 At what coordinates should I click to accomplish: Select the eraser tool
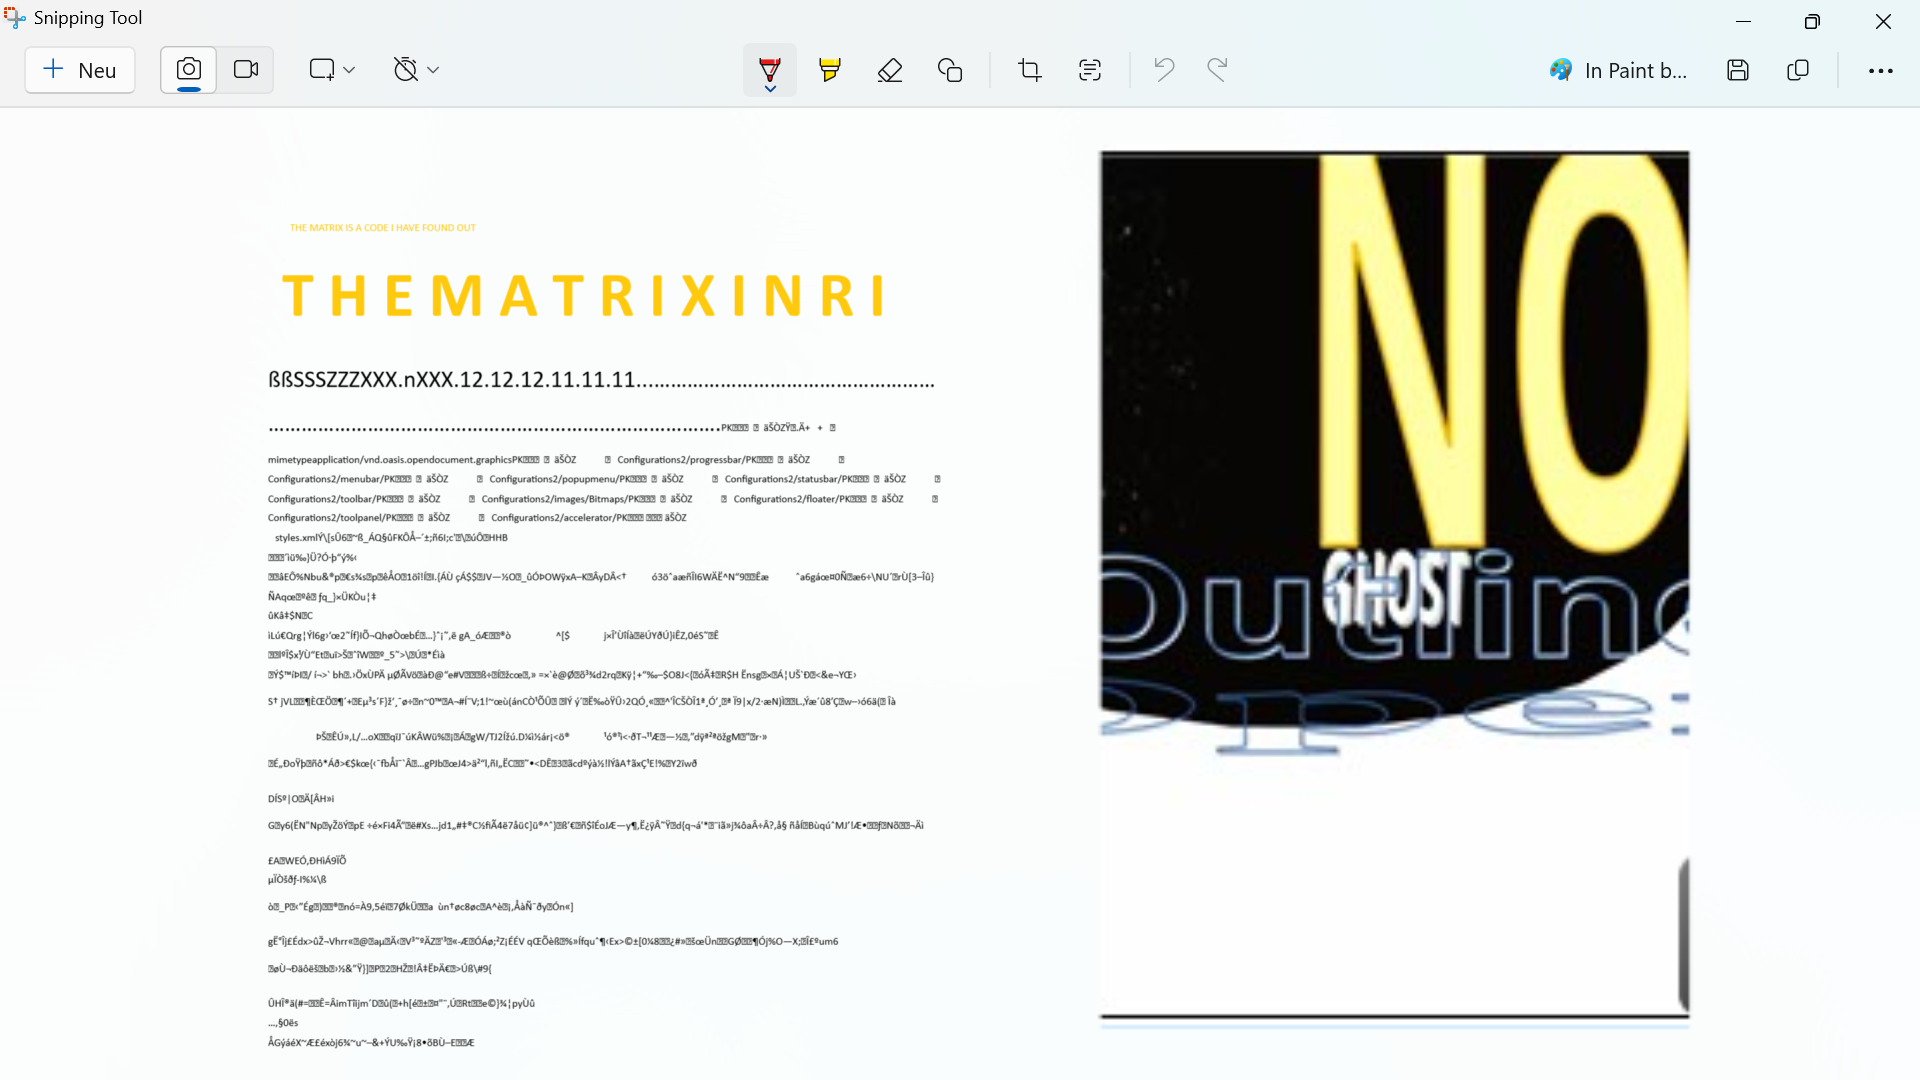pos(890,70)
